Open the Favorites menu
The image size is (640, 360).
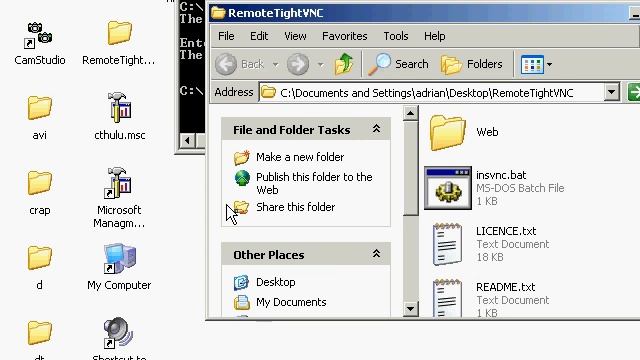344,36
